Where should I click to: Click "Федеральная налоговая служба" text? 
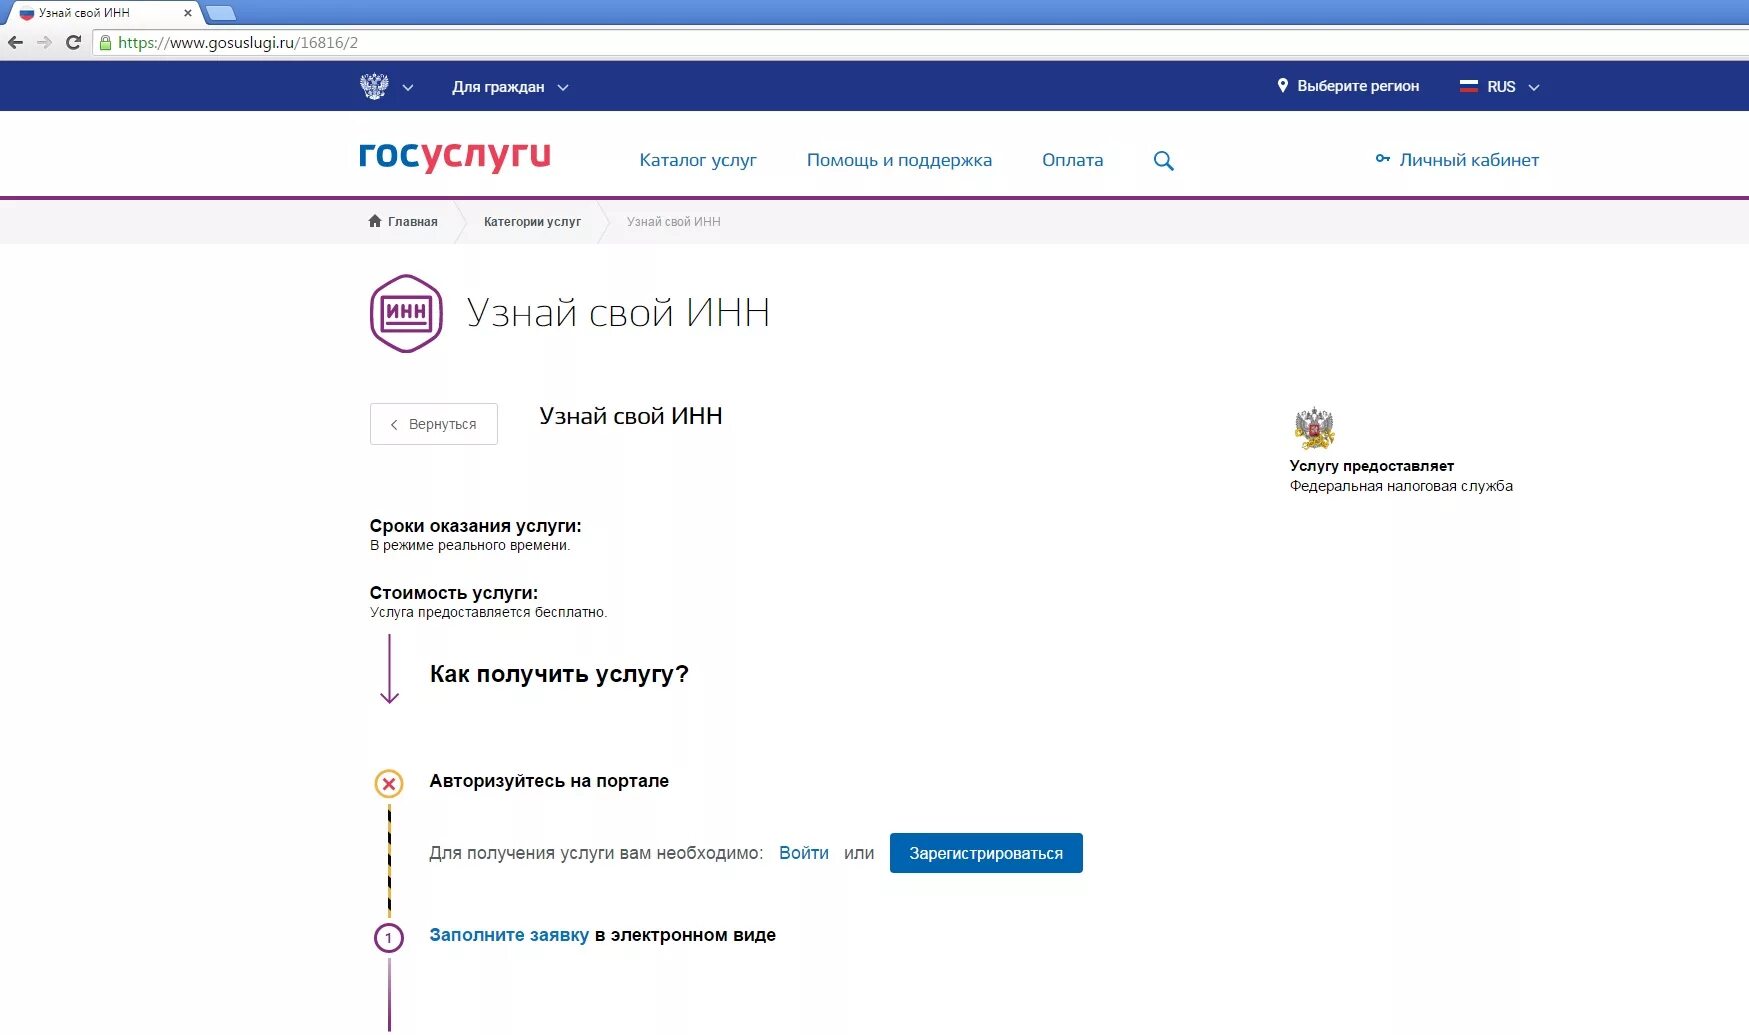1401,486
